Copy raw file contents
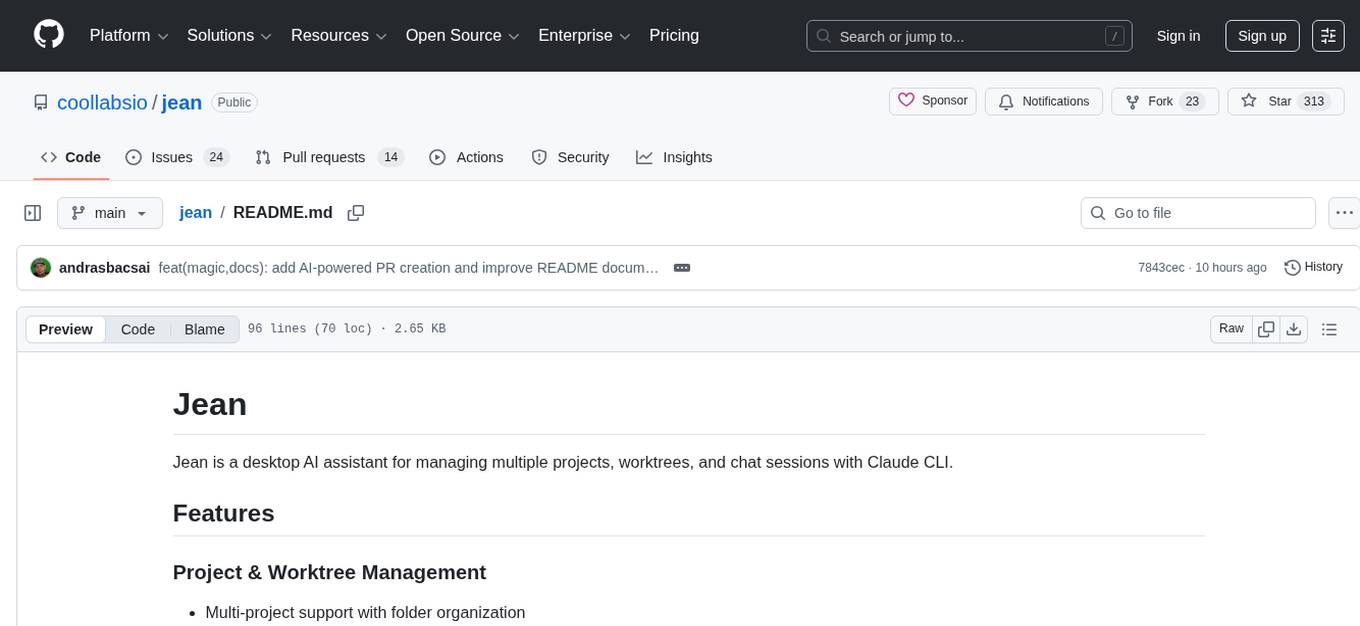This screenshot has width=1360, height=626. click(1266, 329)
